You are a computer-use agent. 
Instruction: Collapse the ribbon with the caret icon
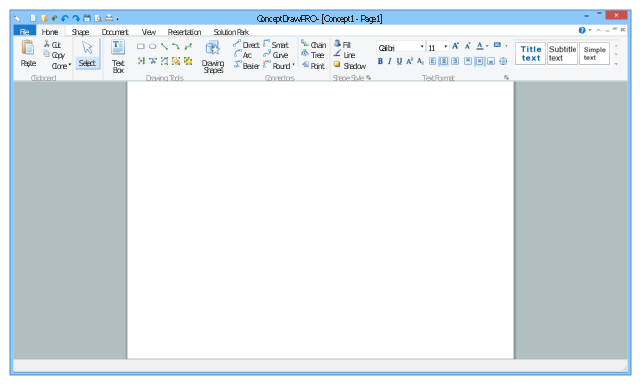[598, 30]
